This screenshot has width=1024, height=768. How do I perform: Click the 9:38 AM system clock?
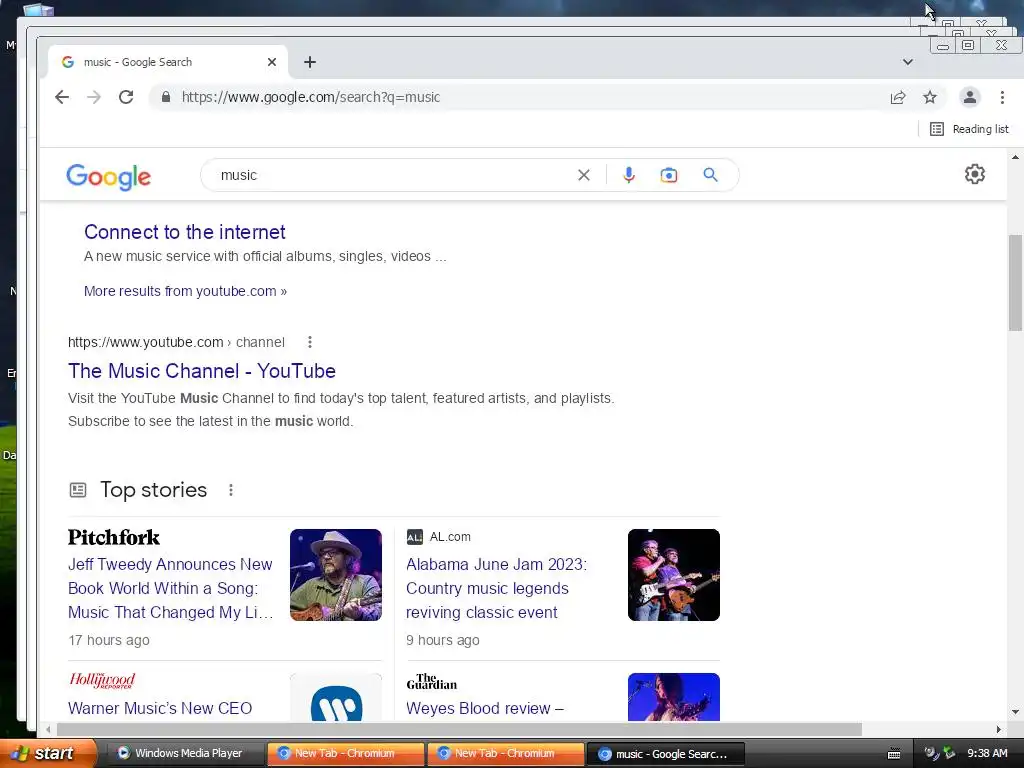[987, 753]
